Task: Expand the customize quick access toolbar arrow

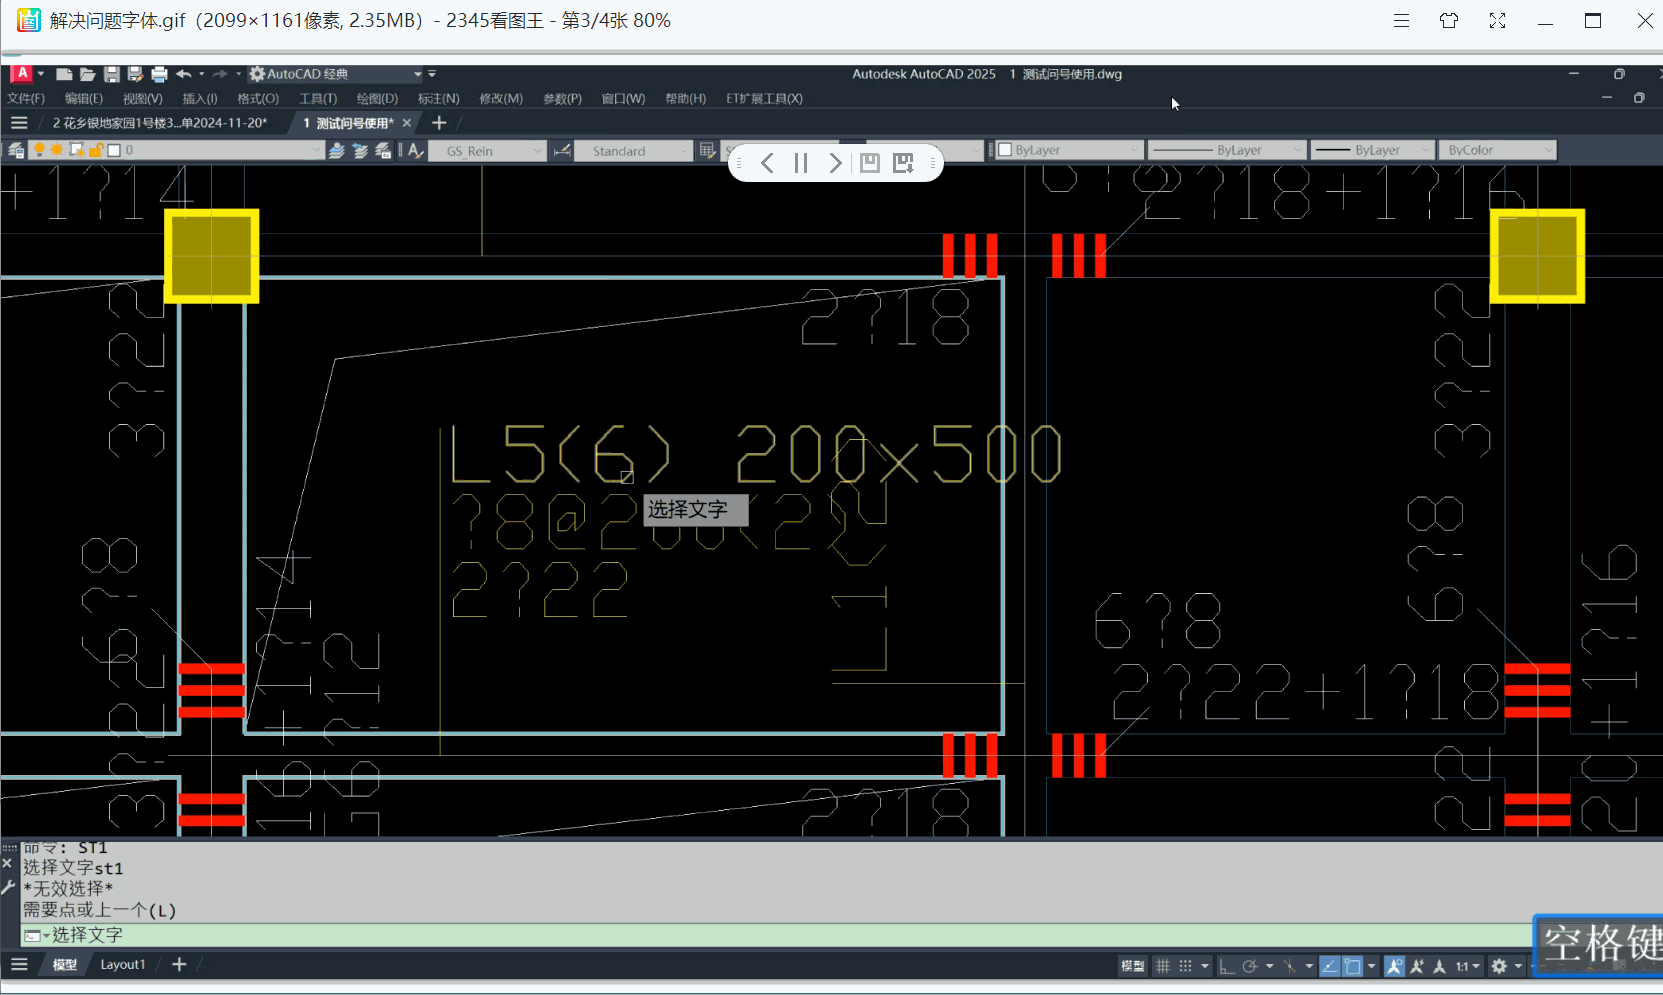Action: pos(432,74)
